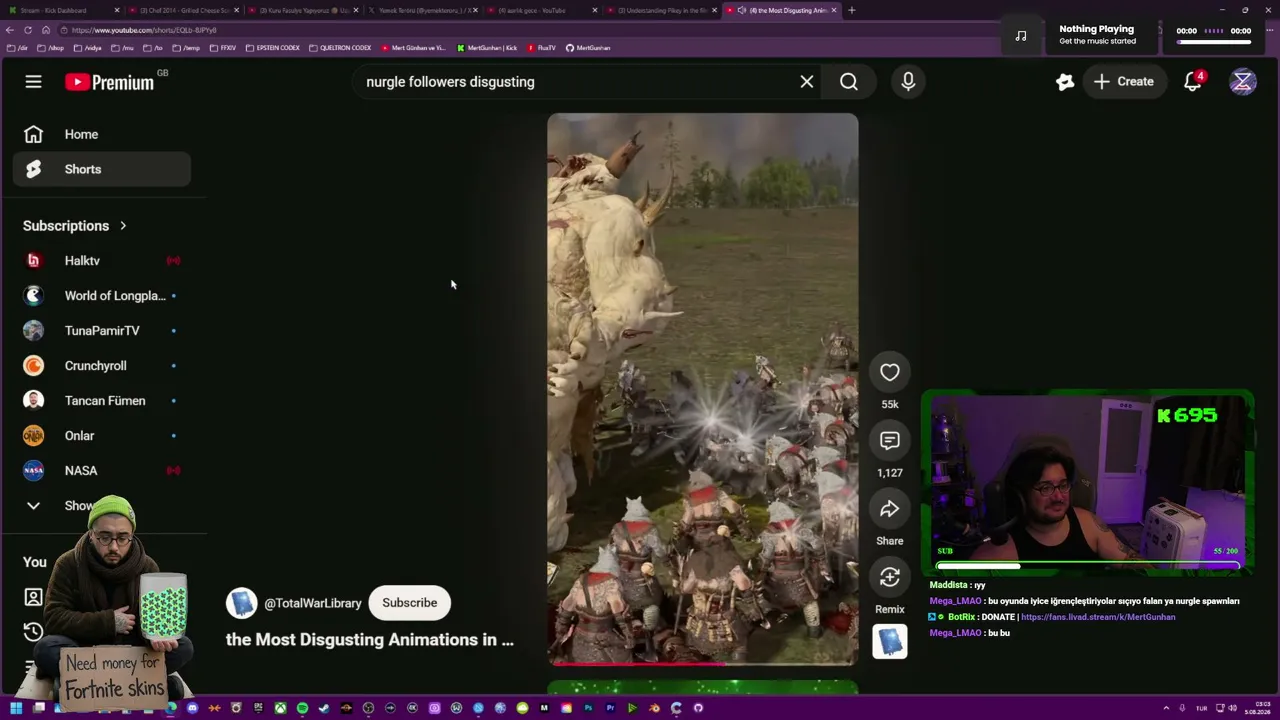The width and height of the screenshot is (1280, 720).
Task: Open the Create menu
Action: coord(1124,82)
